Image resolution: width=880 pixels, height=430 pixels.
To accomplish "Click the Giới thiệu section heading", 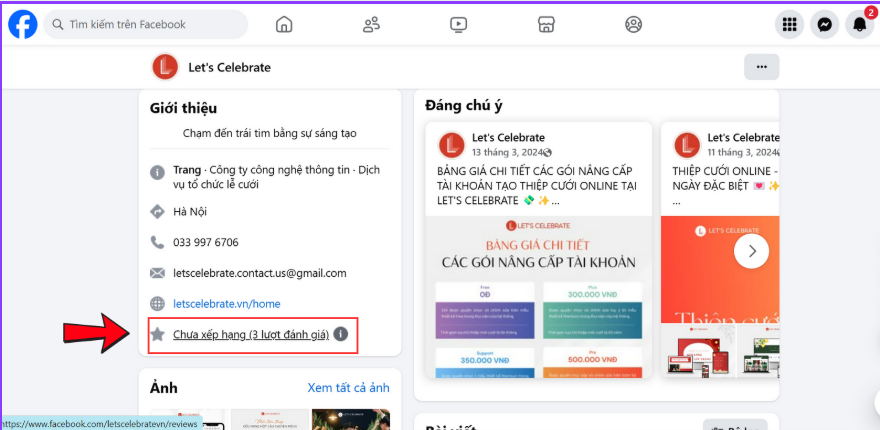I will (x=184, y=108).
